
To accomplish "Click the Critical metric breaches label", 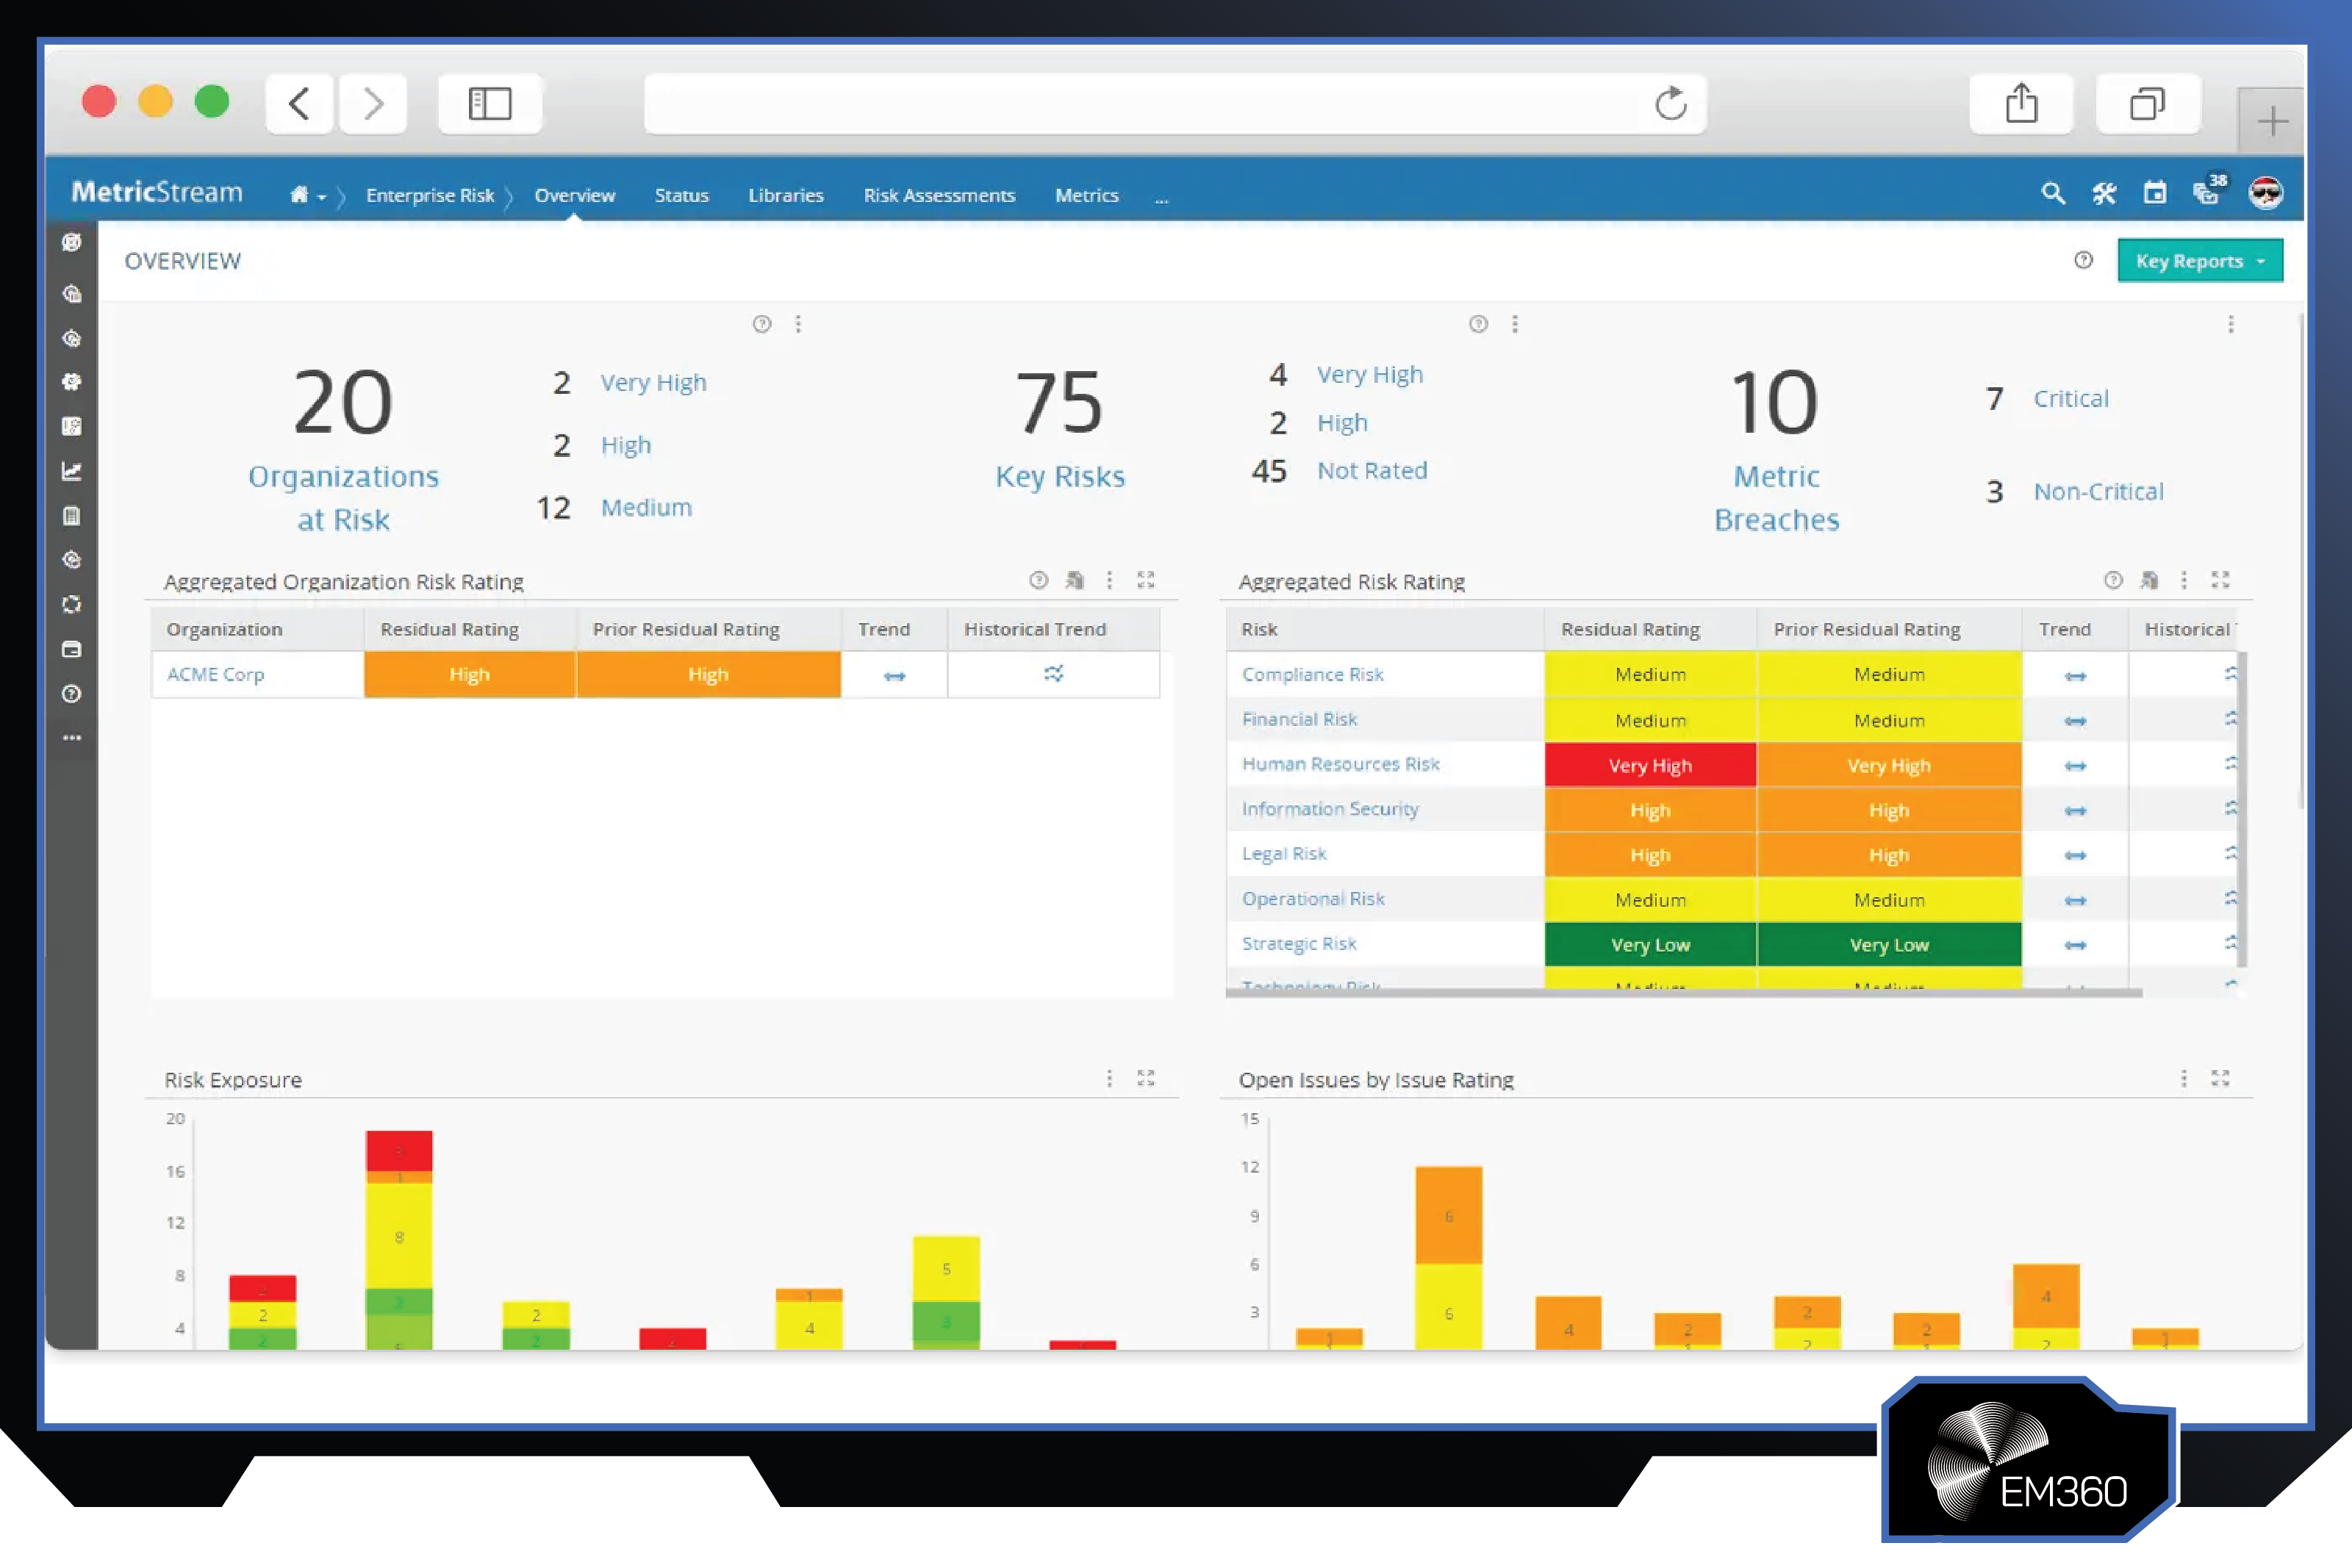I will click(2071, 399).
